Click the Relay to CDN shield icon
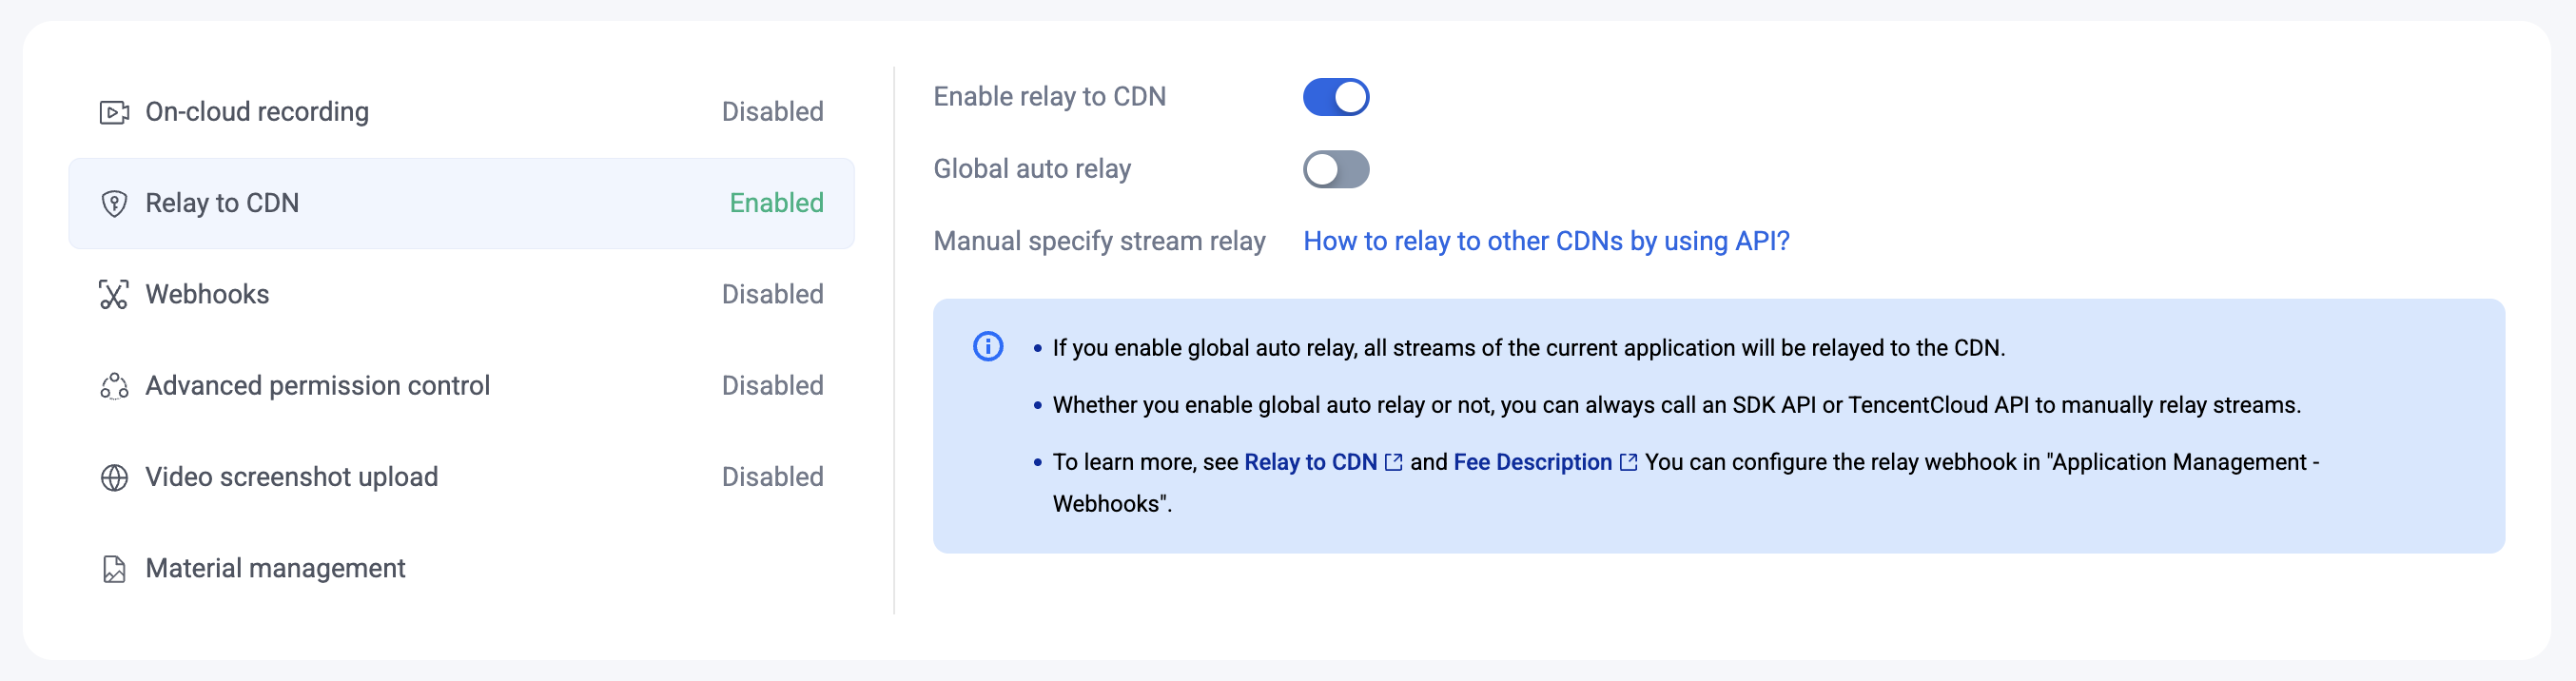Screen dimensions: 2576x681 (114, 204)
